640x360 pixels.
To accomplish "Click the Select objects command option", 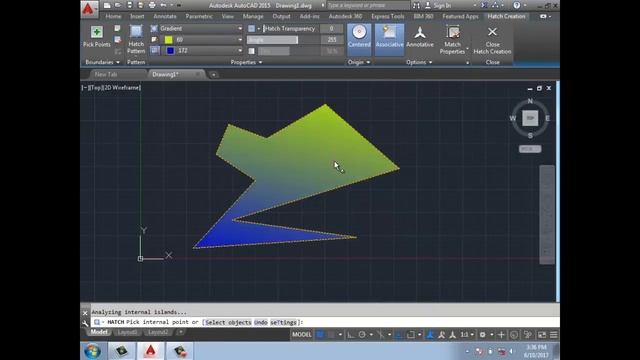I will point(228,322).
